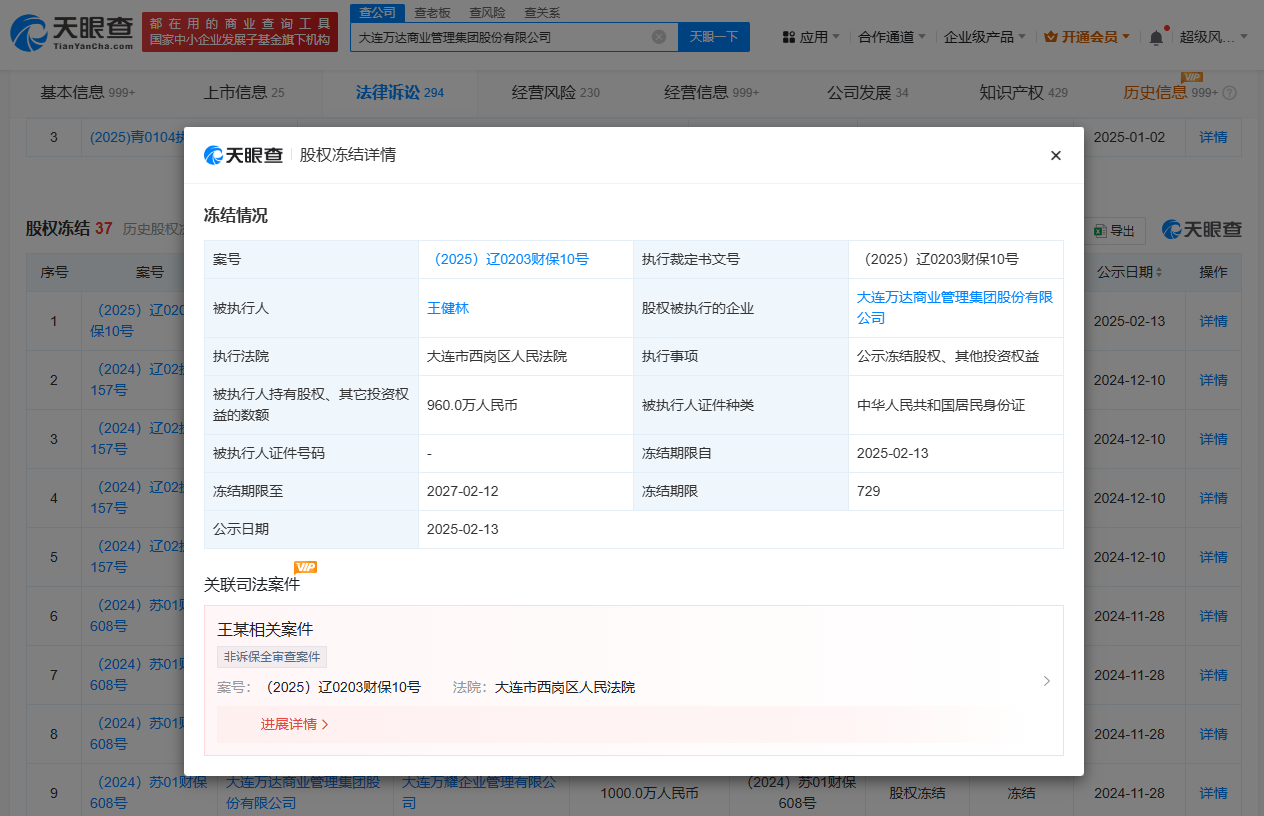Switch to 查老板 search tab
1264x816 pixels.
point(432,12)
